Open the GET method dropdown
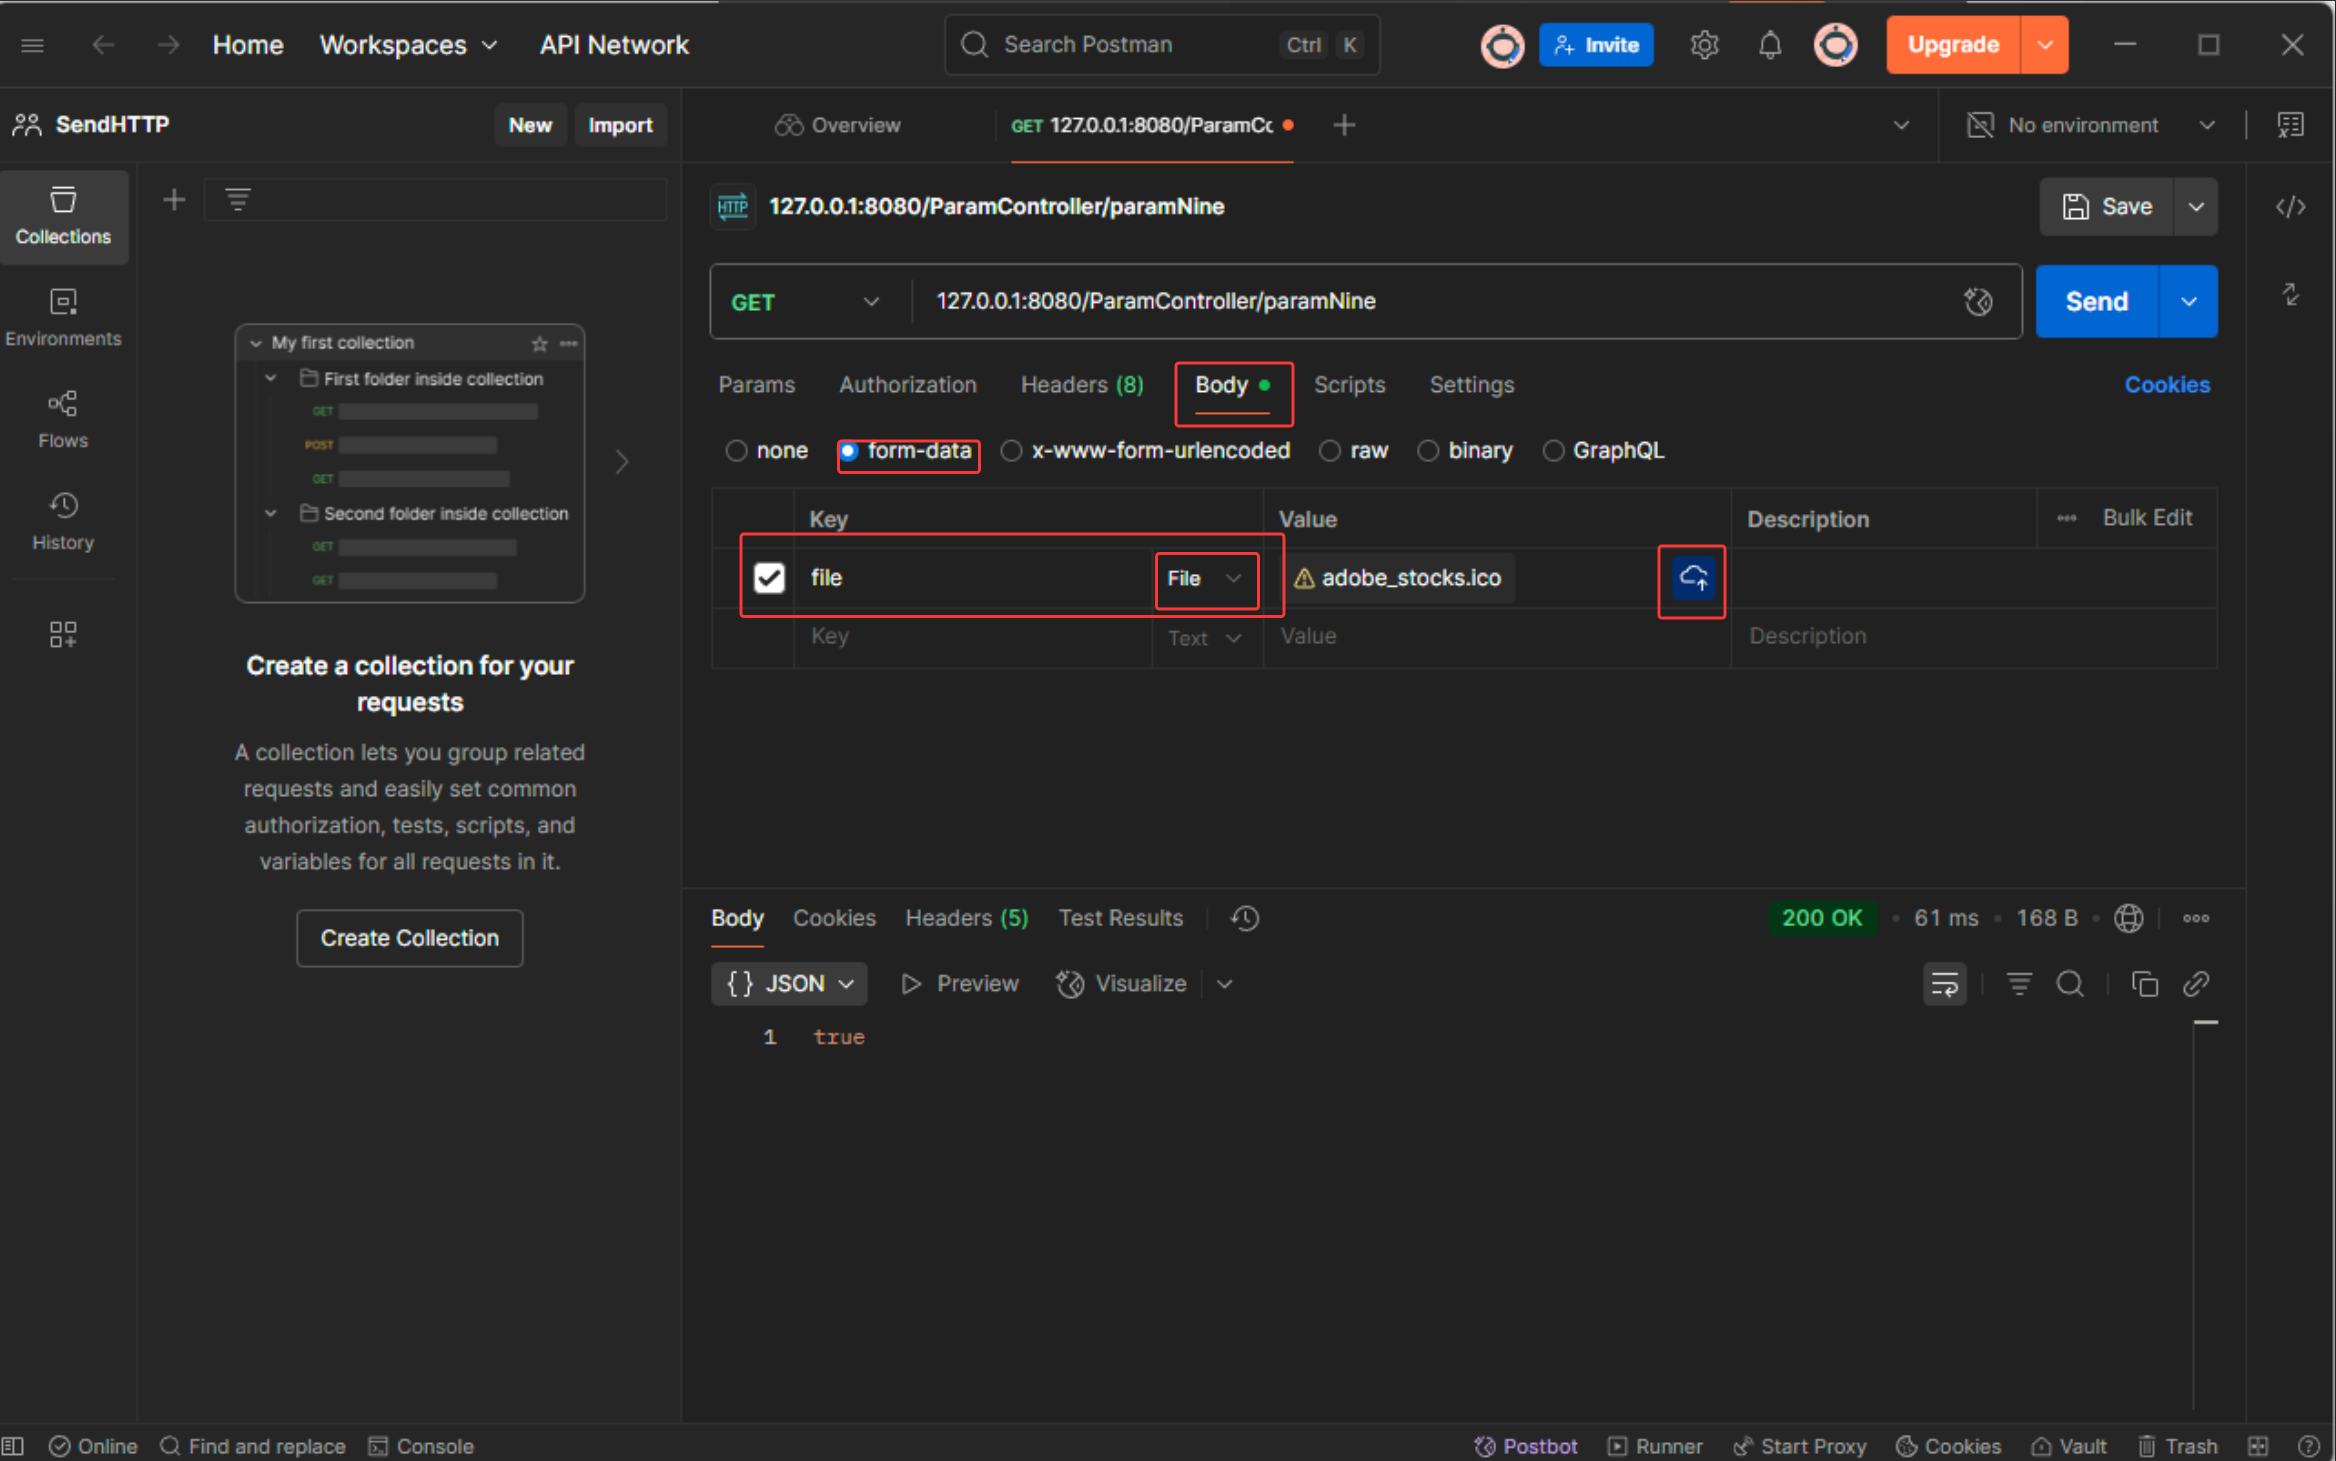Screen dimensions: 2336x1461 (x=806, y=302)
